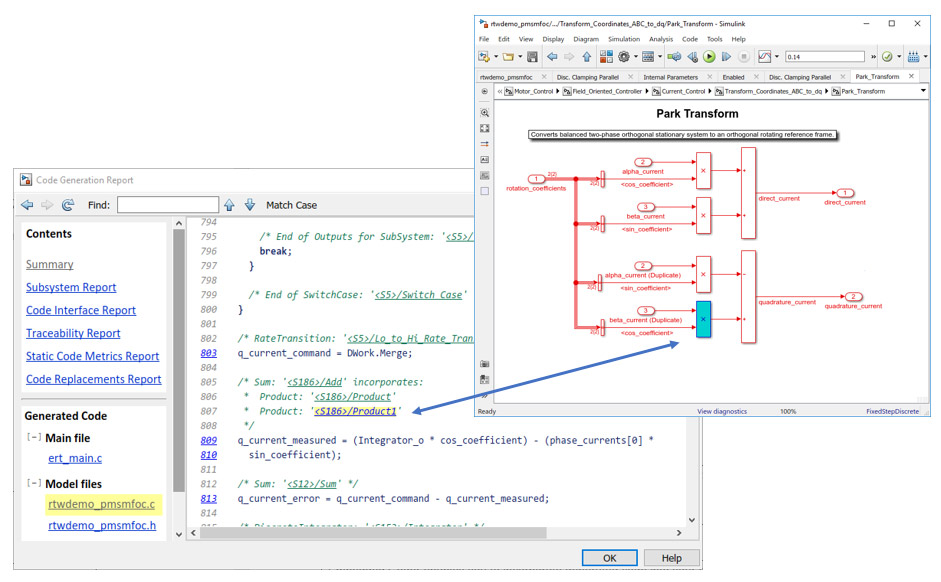Open the Diagram menu in Simulink
This screenshot has width=941, height=582.
586,39
